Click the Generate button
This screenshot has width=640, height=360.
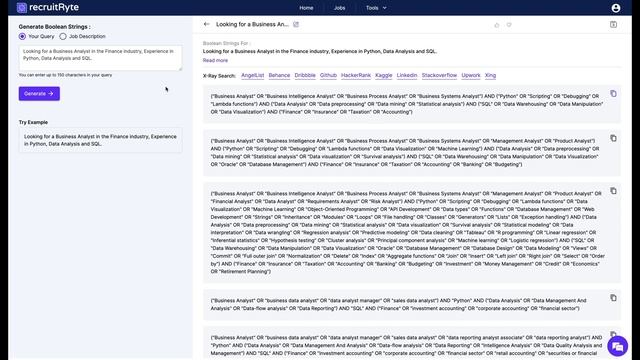point(39,93)
